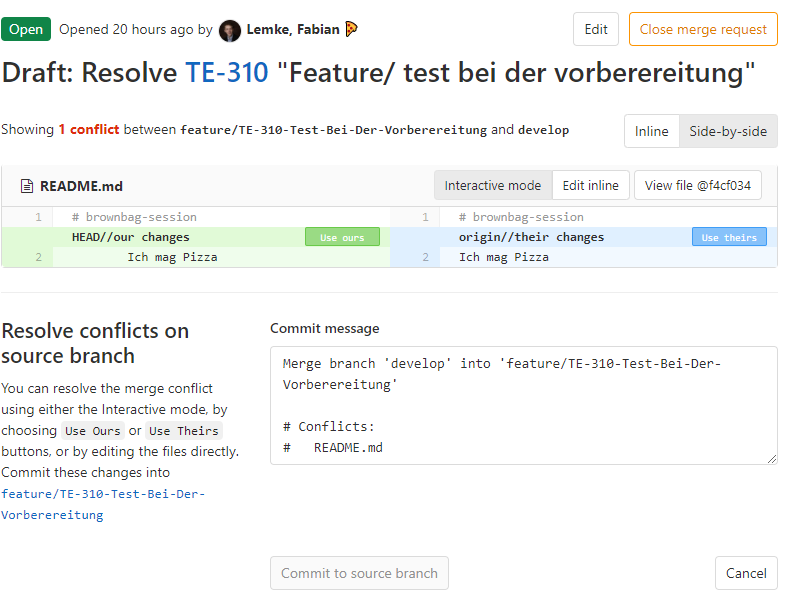Cancel the conflict resolution
The width and height of the screenshot is (786, 606).
click(x=746, y=573)
